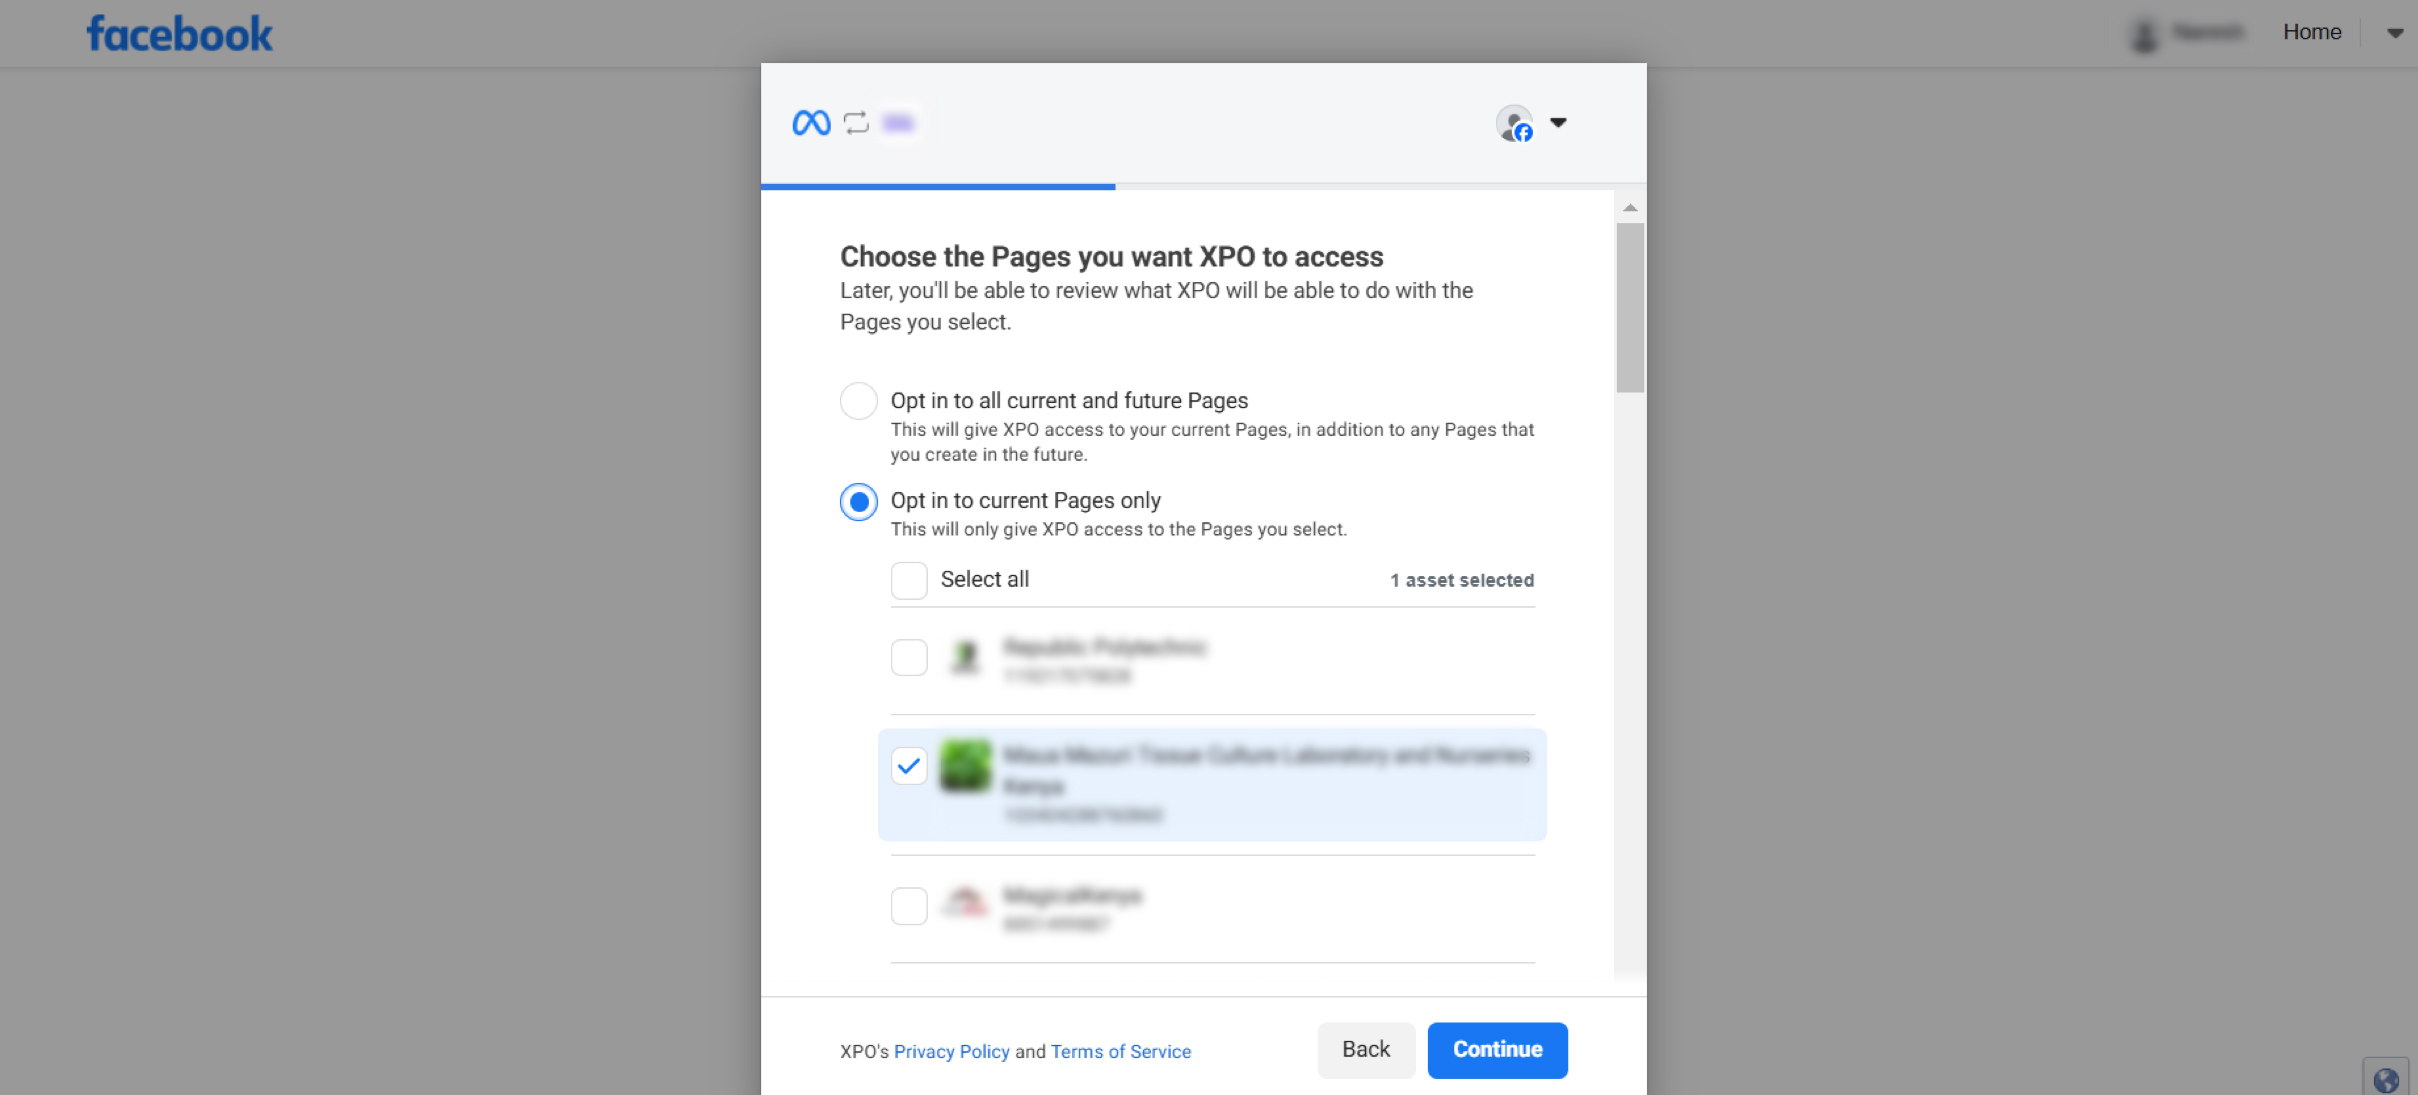The width and height of the screenshot is (2418, 1095).
Task: Uncheck the highlighted selected Page checkbox
Action: [x=909, y=767]
